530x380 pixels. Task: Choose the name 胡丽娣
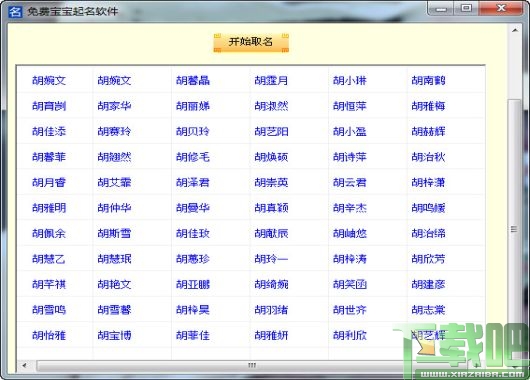tap(193, 106)
